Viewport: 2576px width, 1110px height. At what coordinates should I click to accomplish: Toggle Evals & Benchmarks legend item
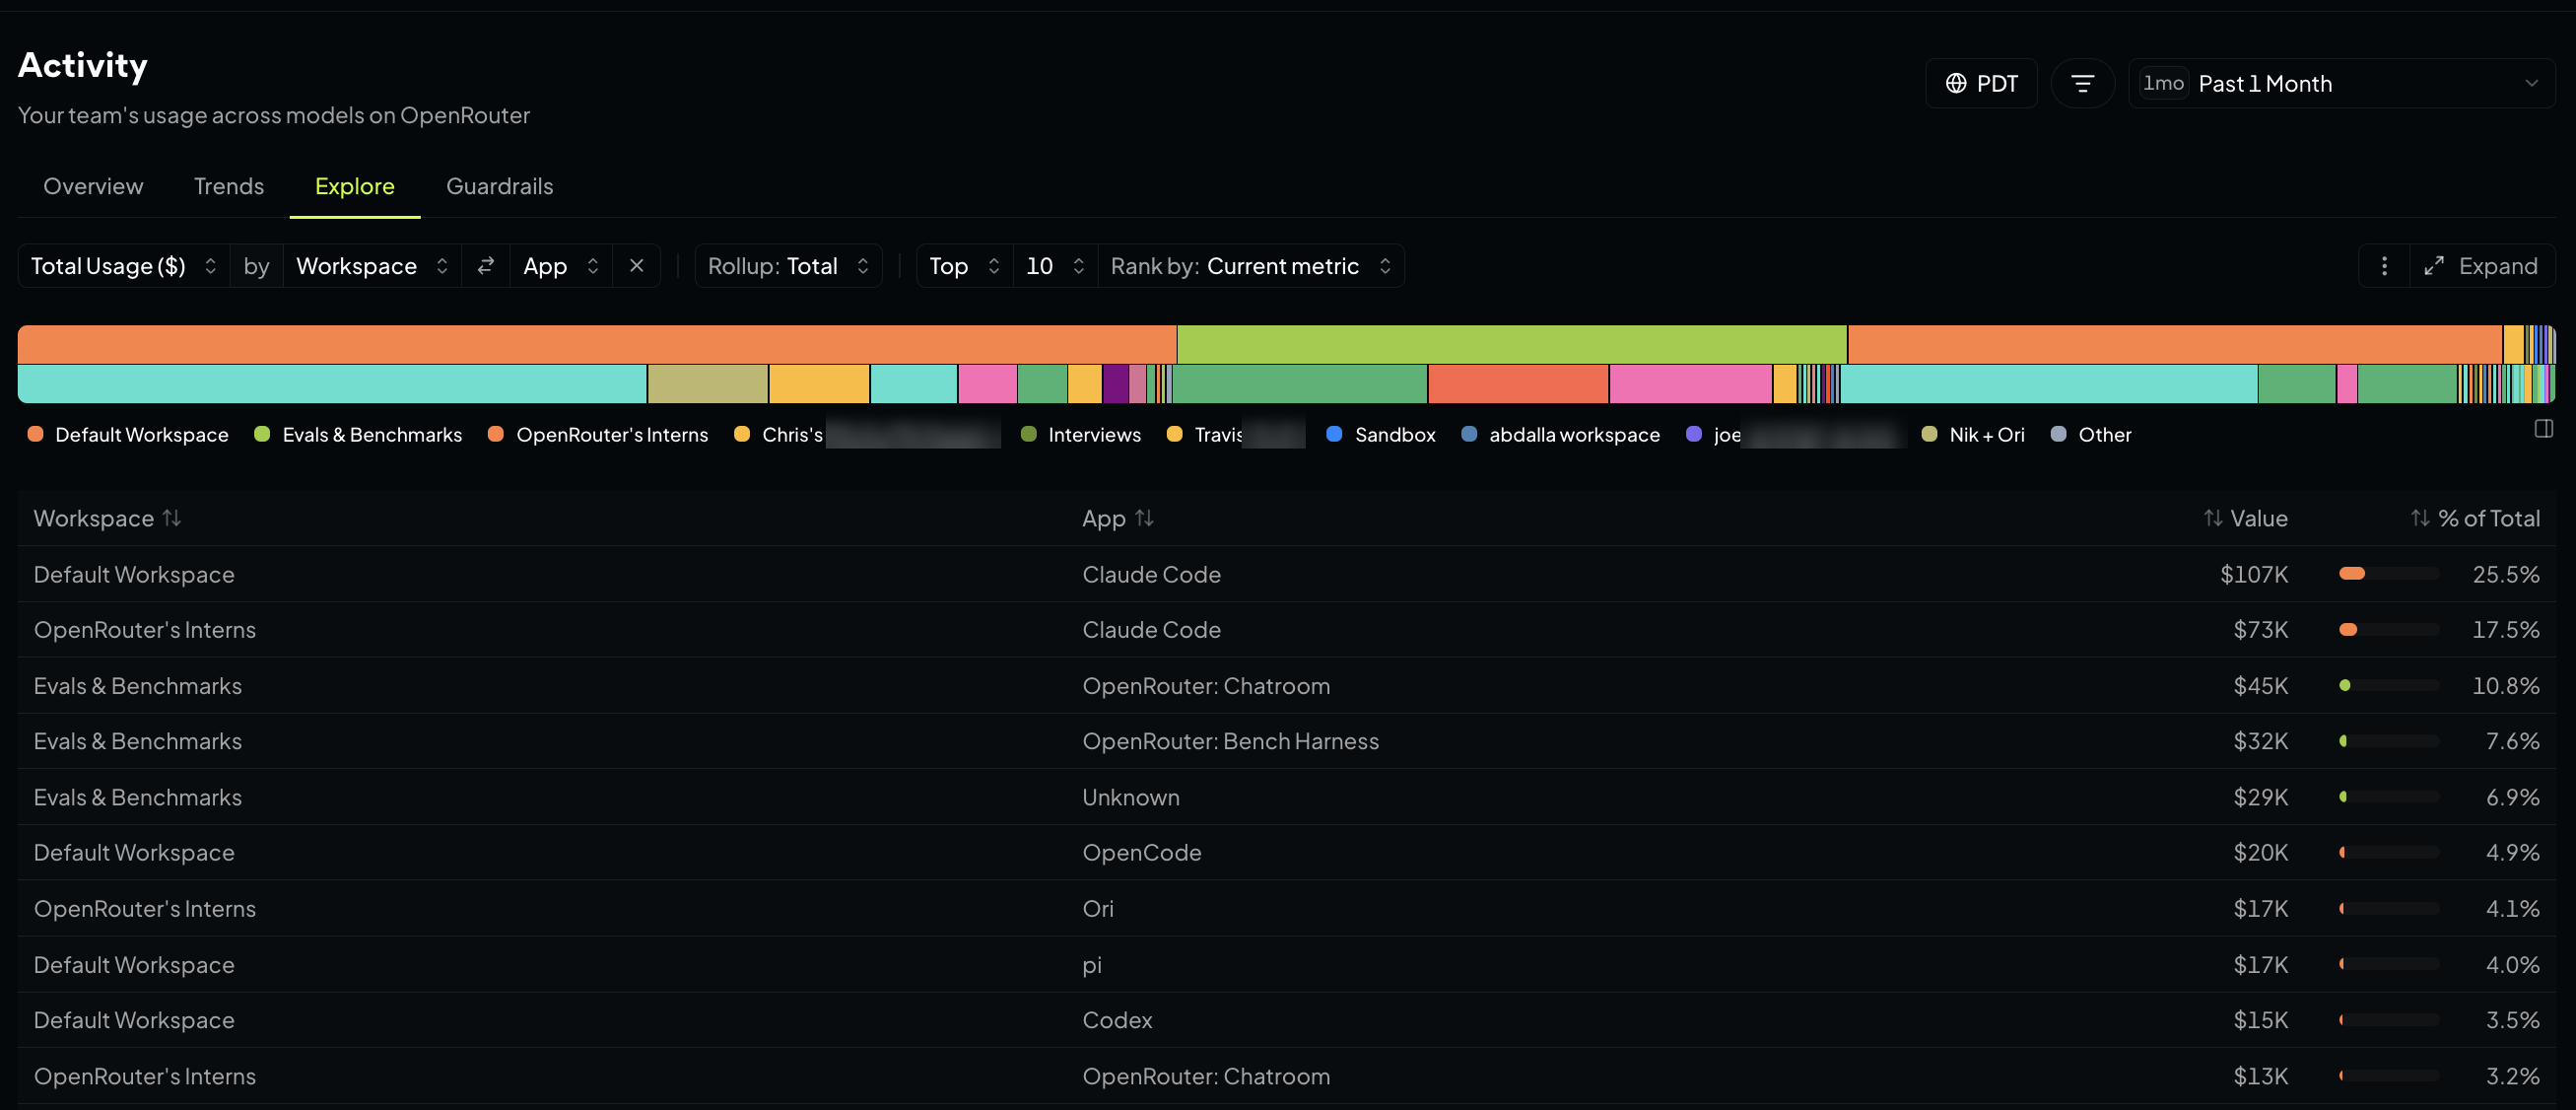pyautogui.click(x=358, y=434)
